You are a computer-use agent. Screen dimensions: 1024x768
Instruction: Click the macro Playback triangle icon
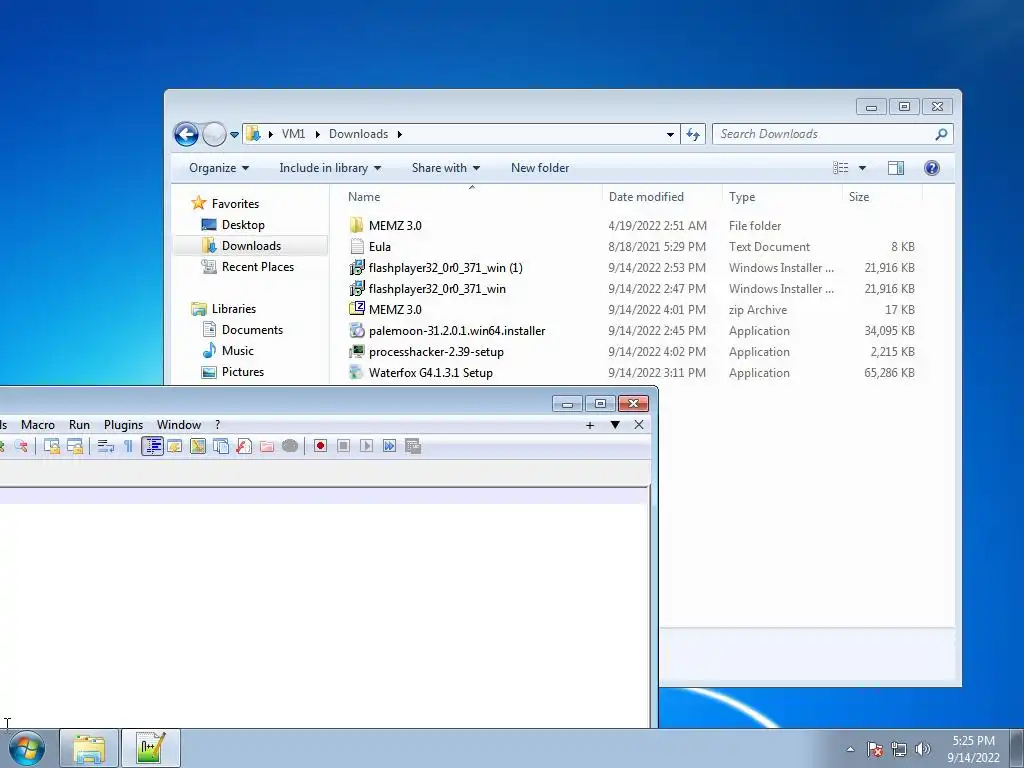coord(366,446)
